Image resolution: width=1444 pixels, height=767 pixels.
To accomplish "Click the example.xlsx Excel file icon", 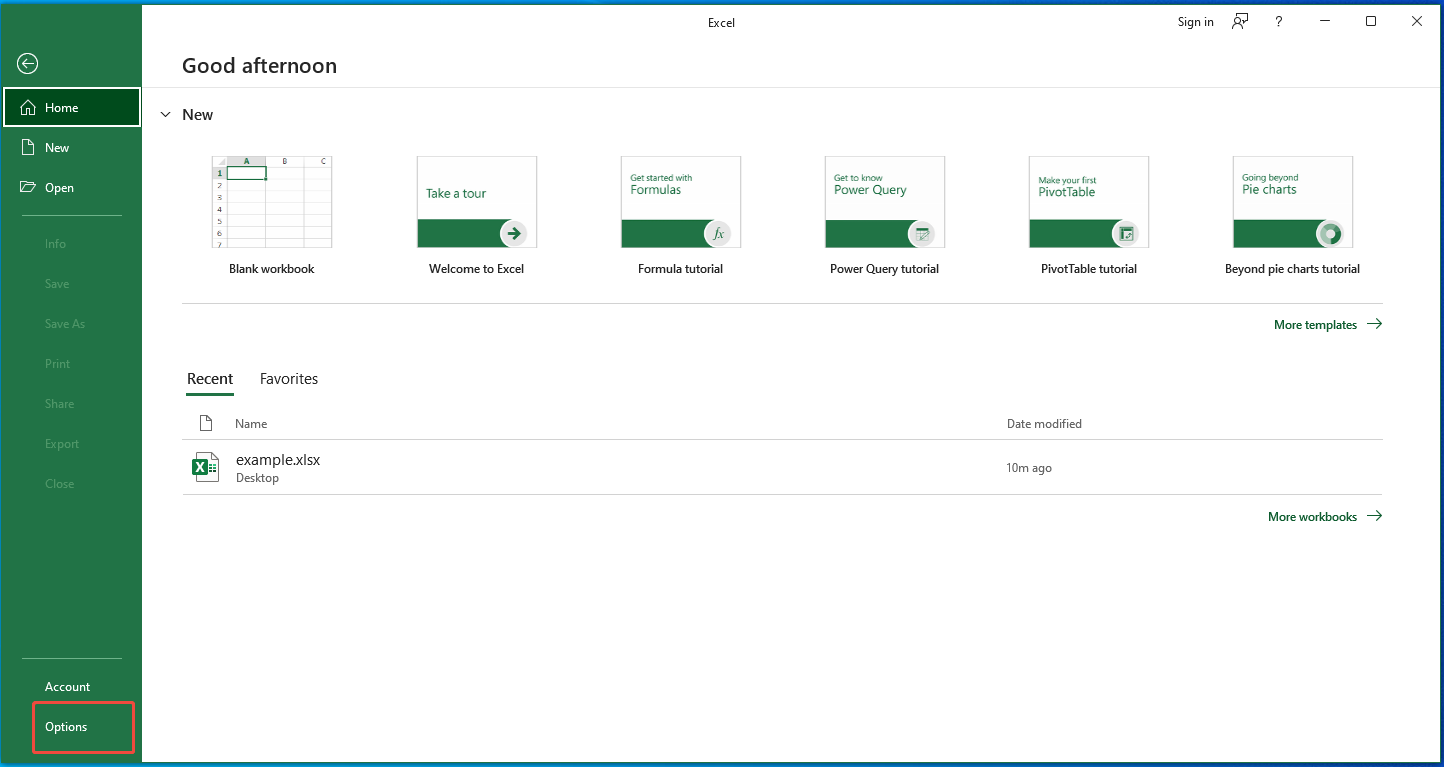I will tap(205, 467).
